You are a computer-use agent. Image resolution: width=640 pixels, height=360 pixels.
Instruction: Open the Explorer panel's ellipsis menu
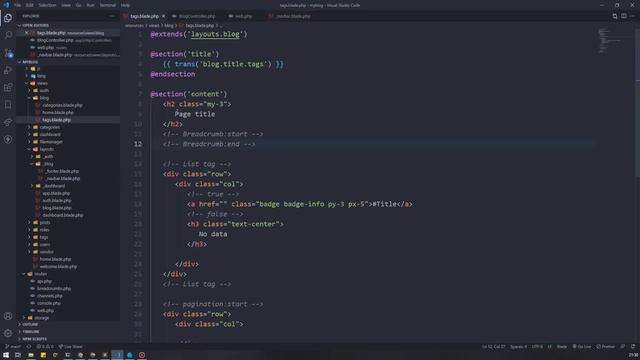point(112,16)
